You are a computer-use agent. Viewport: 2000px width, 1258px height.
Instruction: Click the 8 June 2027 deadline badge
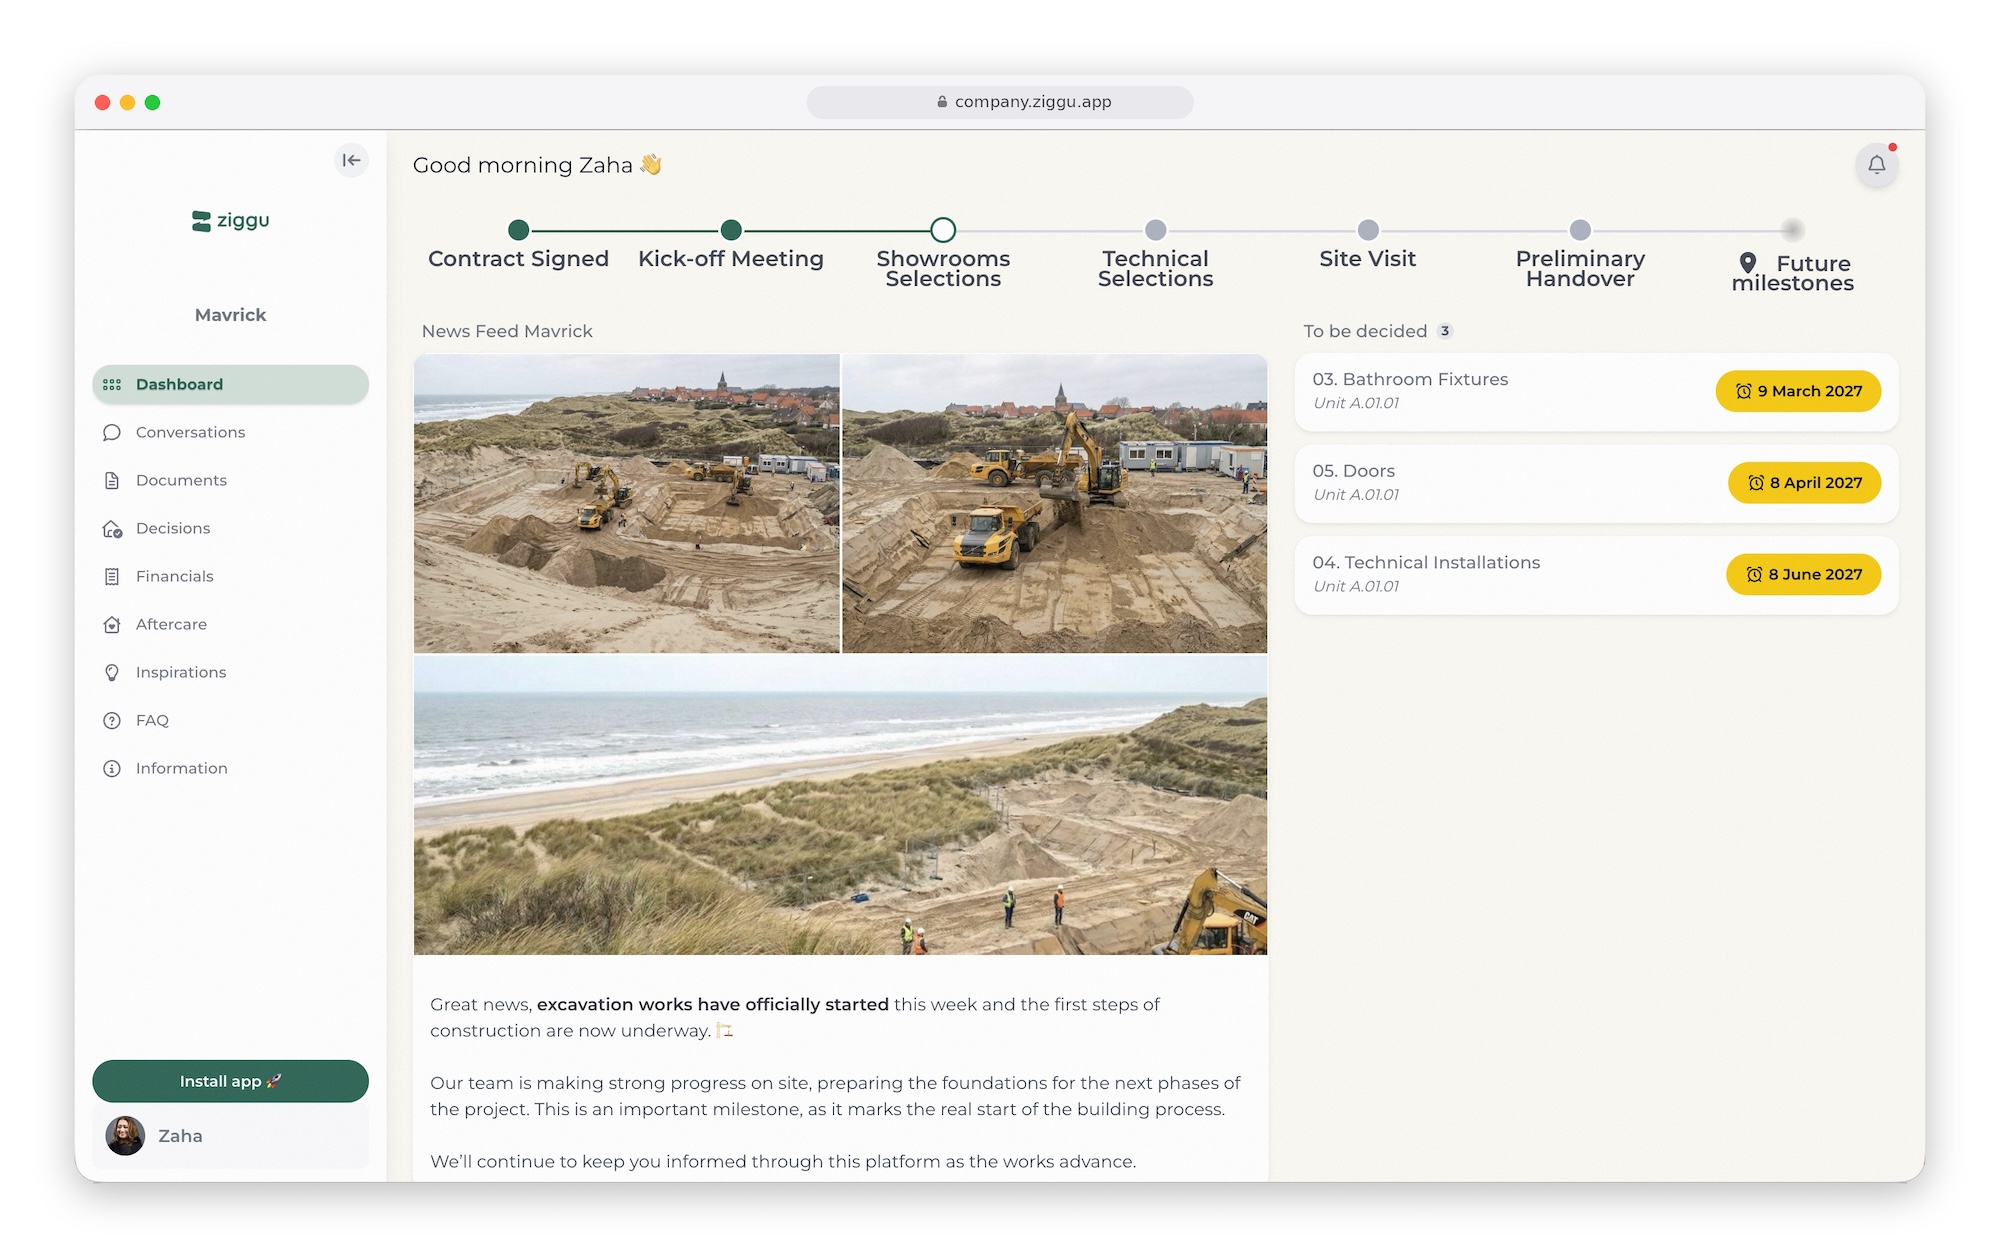[x=1803, y=575]
